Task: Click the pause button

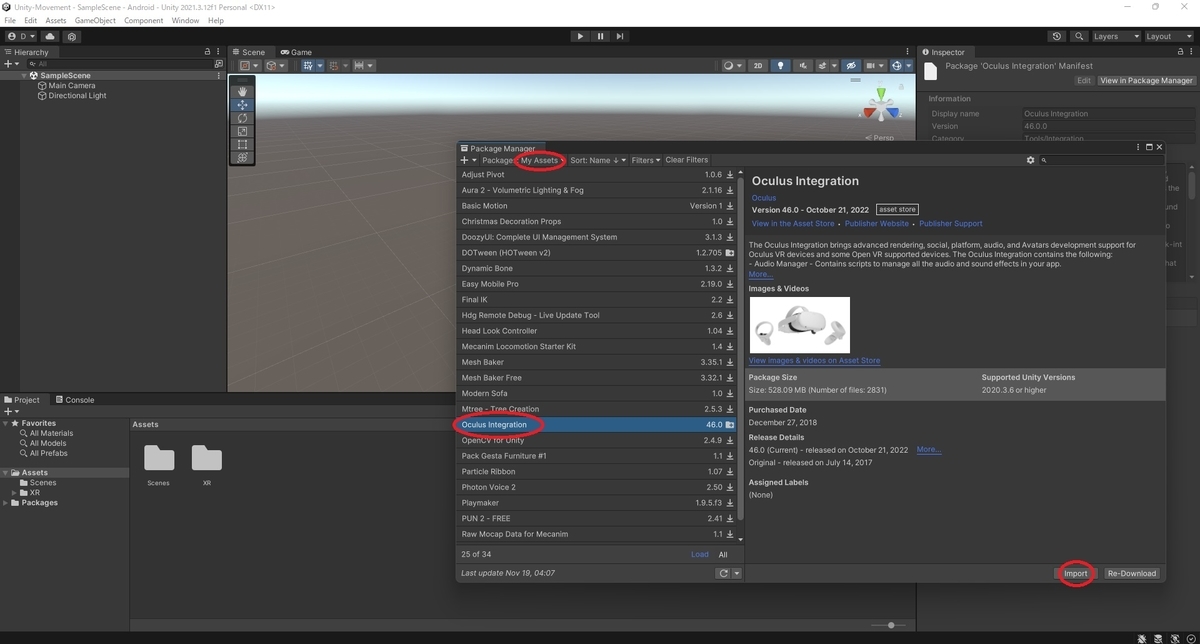Action: [x=600, y=36]
